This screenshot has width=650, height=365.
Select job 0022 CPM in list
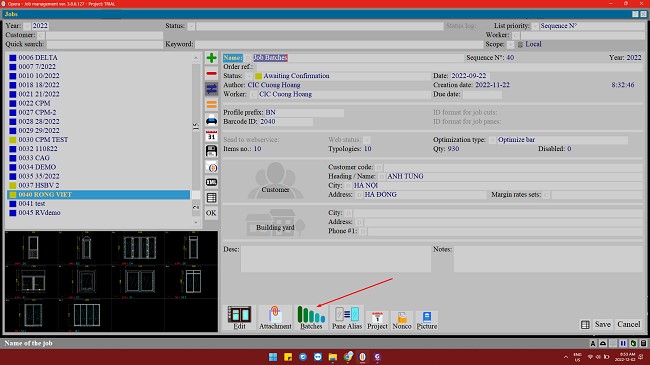pos(99,103)
